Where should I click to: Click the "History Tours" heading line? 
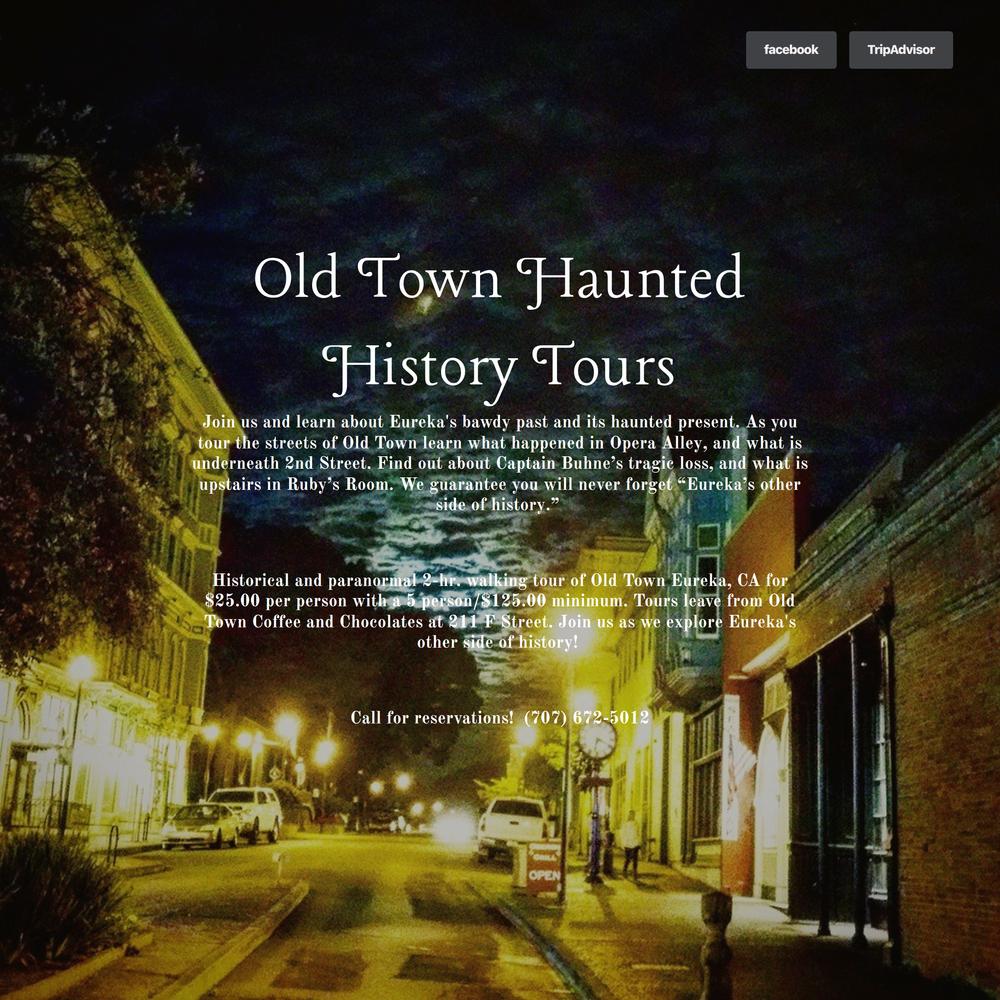503,367
